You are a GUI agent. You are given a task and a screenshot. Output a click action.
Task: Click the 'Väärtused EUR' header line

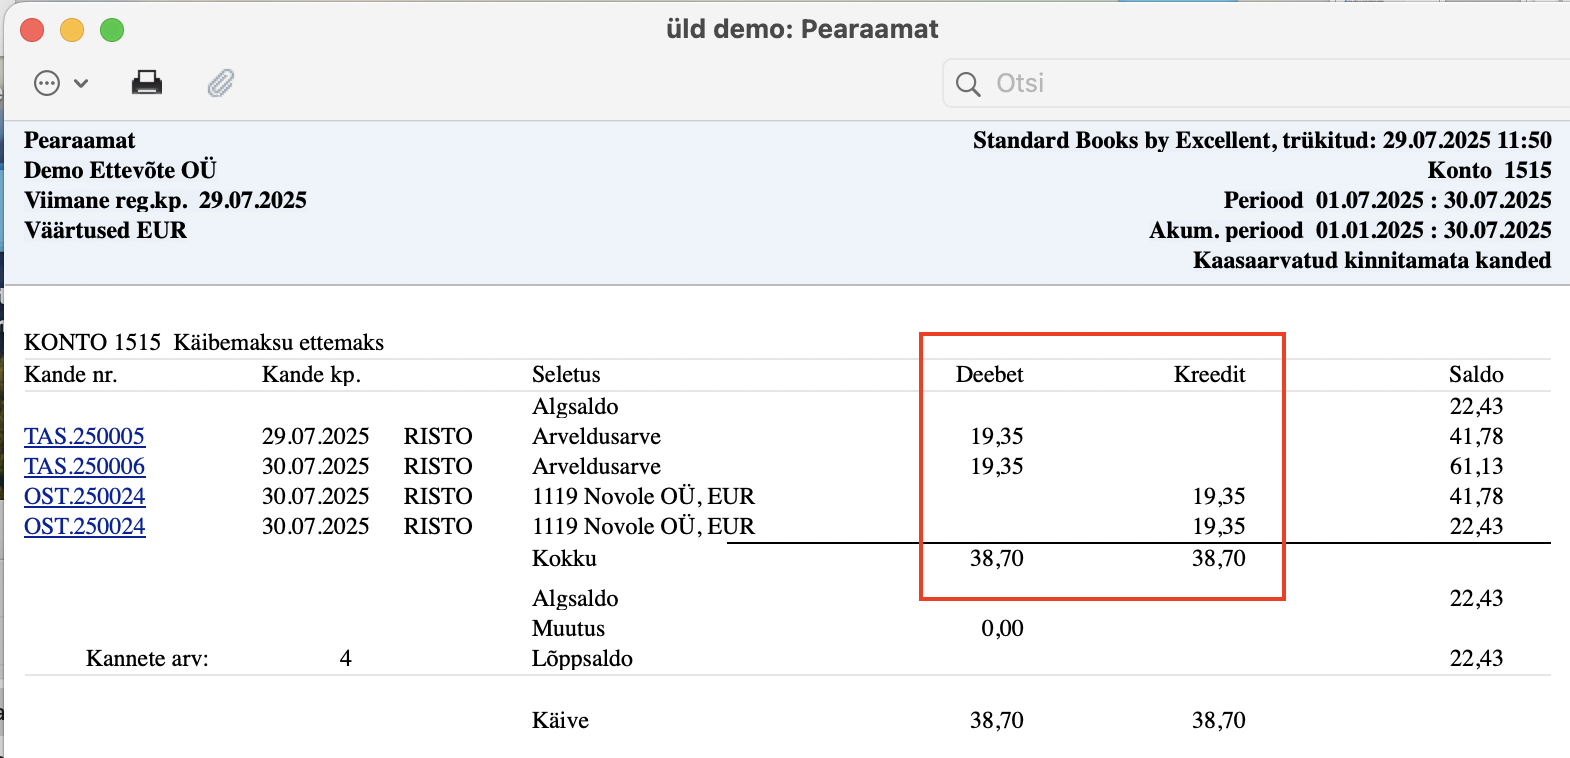(105, 230)
